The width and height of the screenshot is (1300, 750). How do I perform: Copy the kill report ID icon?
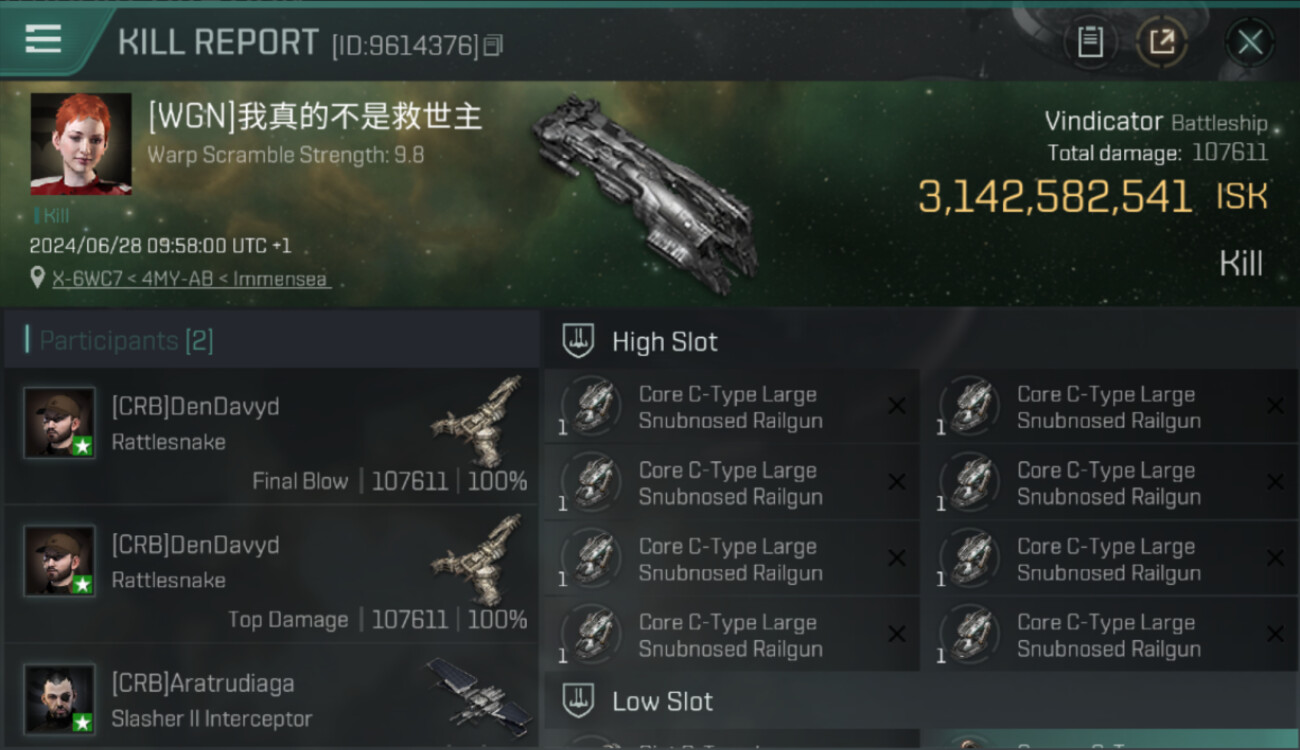tap(493, 45)
